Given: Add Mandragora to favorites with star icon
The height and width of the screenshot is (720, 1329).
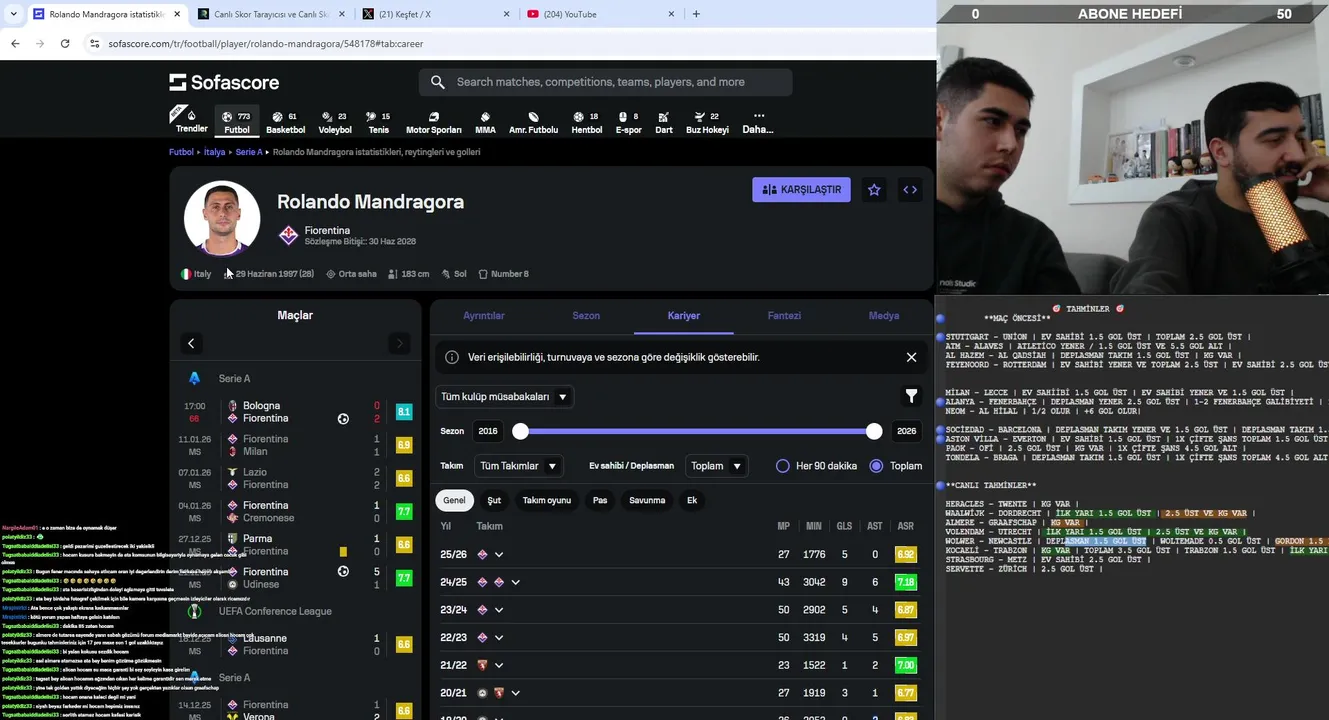Looking at the screenshot, I should [874, 190].
